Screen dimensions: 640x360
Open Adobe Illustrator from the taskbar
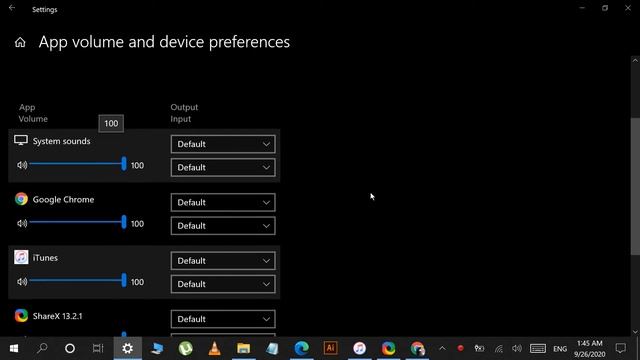pos(331,348)
